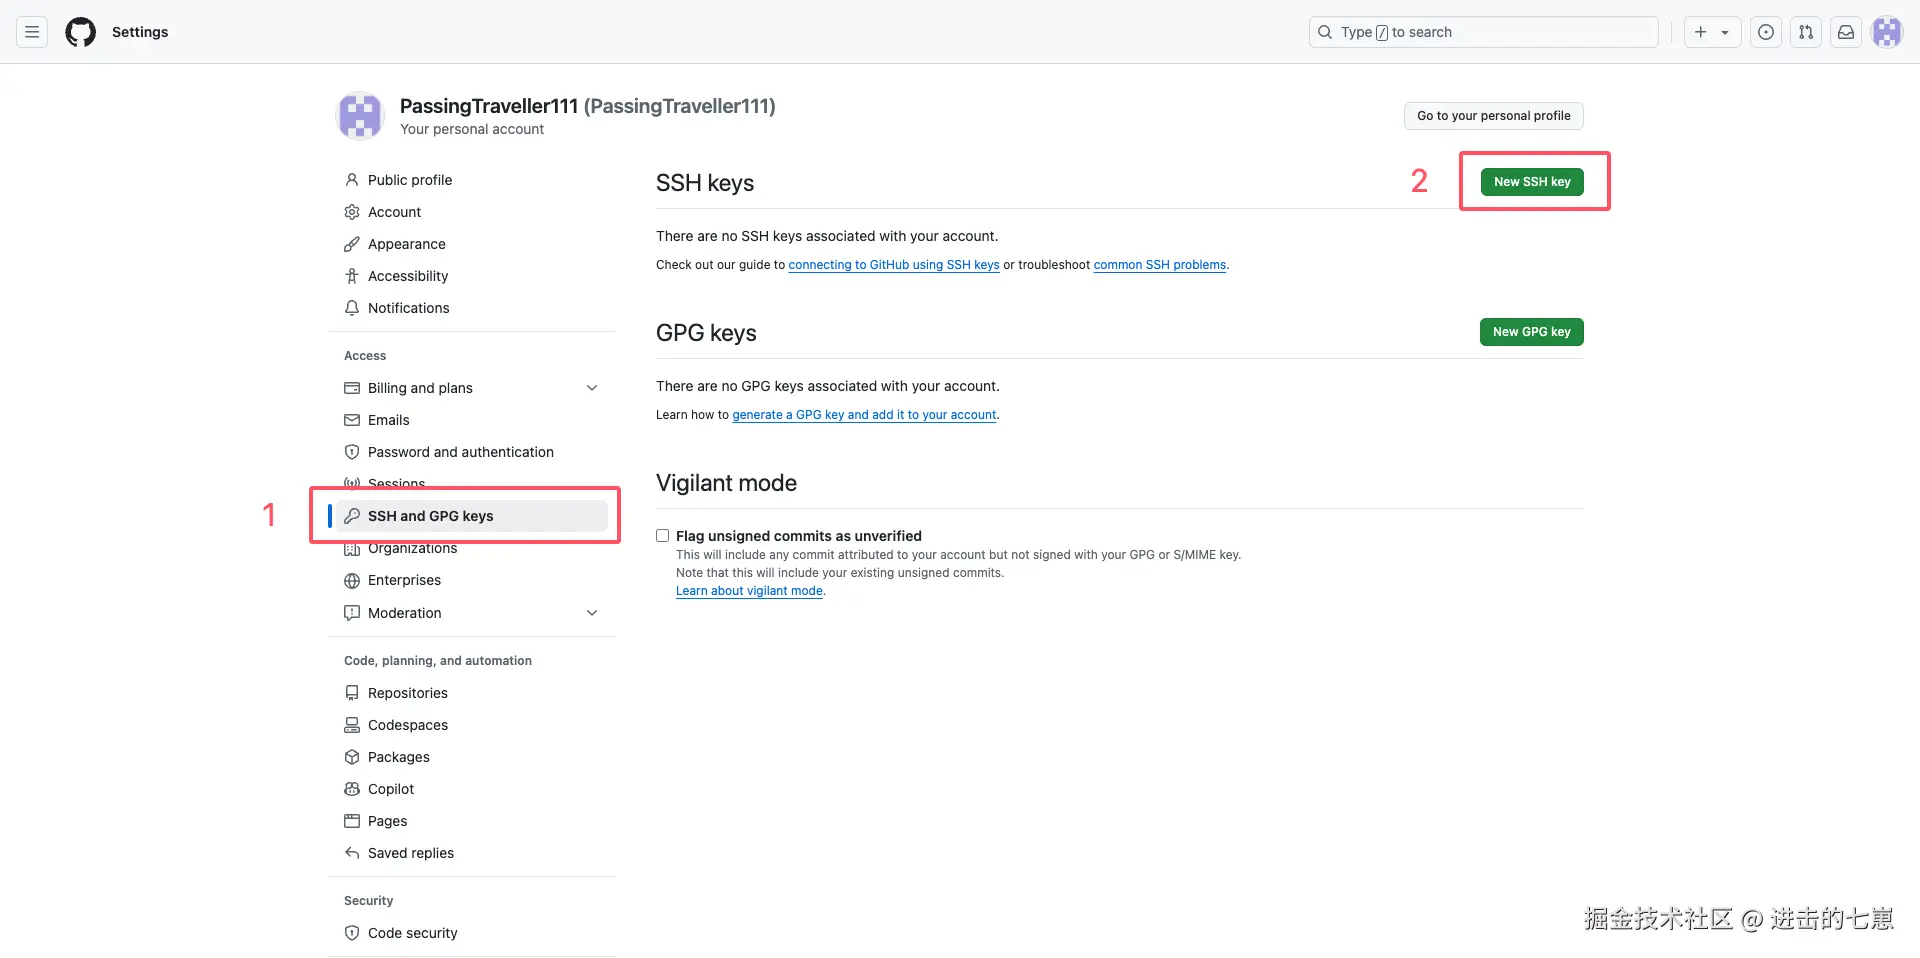Open Pull requests icon in header
The width and height of the screenshot is (1920, 958).
pyautogui.click(x=1806, y=32)
